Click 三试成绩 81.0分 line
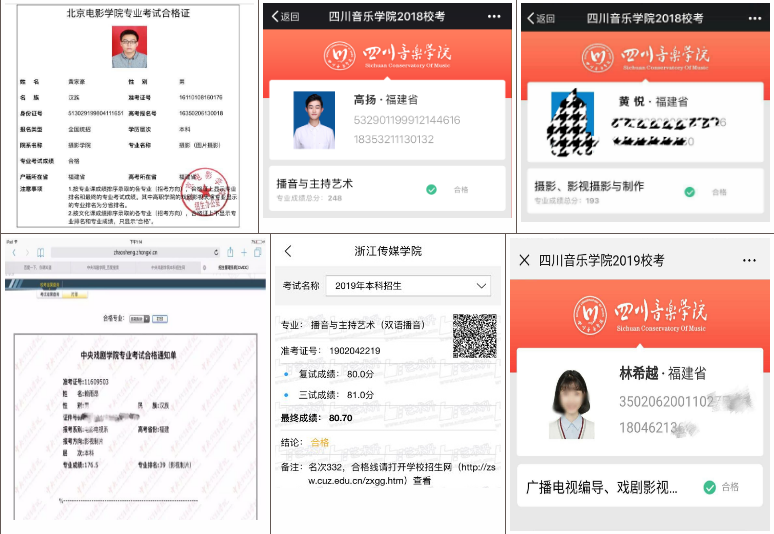Screen dimensions: 774x534 (x=336, y=395)
